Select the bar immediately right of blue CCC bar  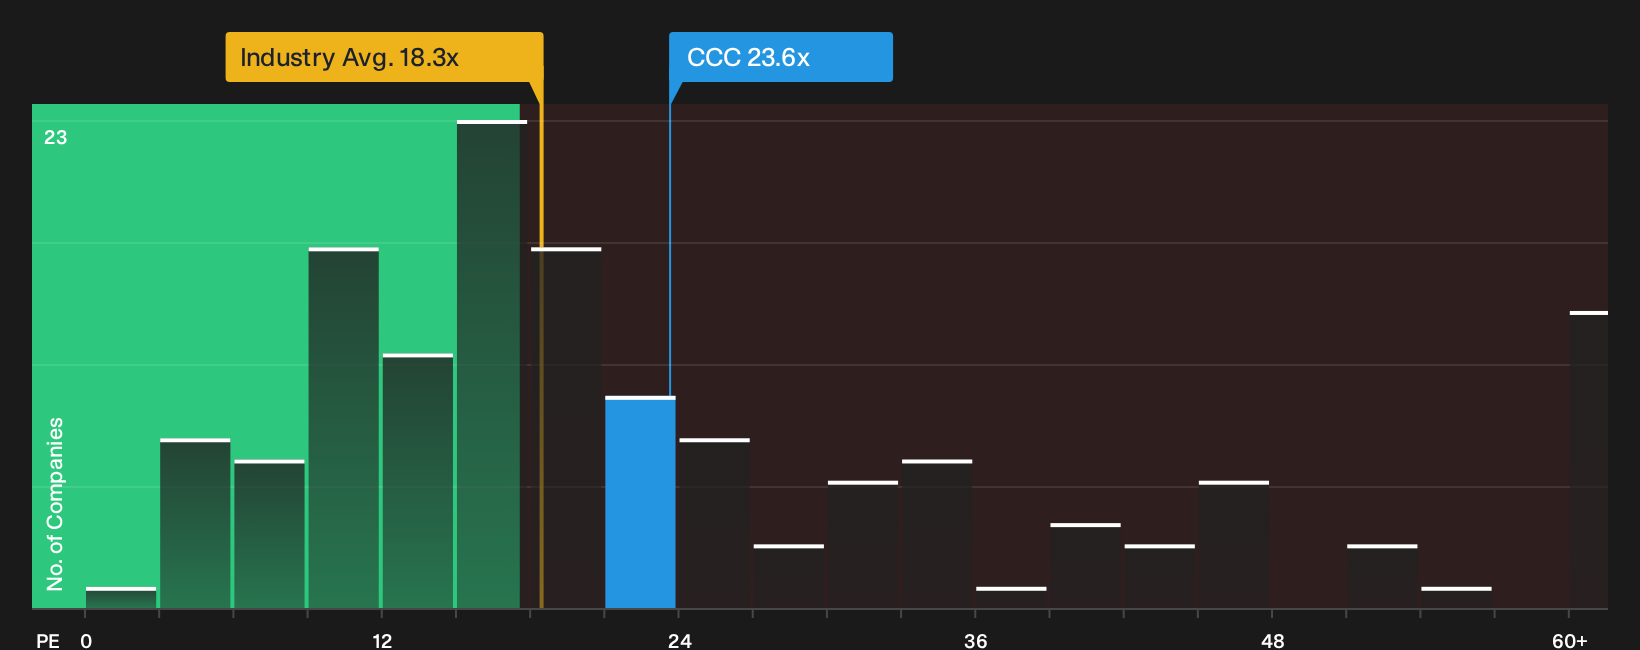(x=714, y=524)
